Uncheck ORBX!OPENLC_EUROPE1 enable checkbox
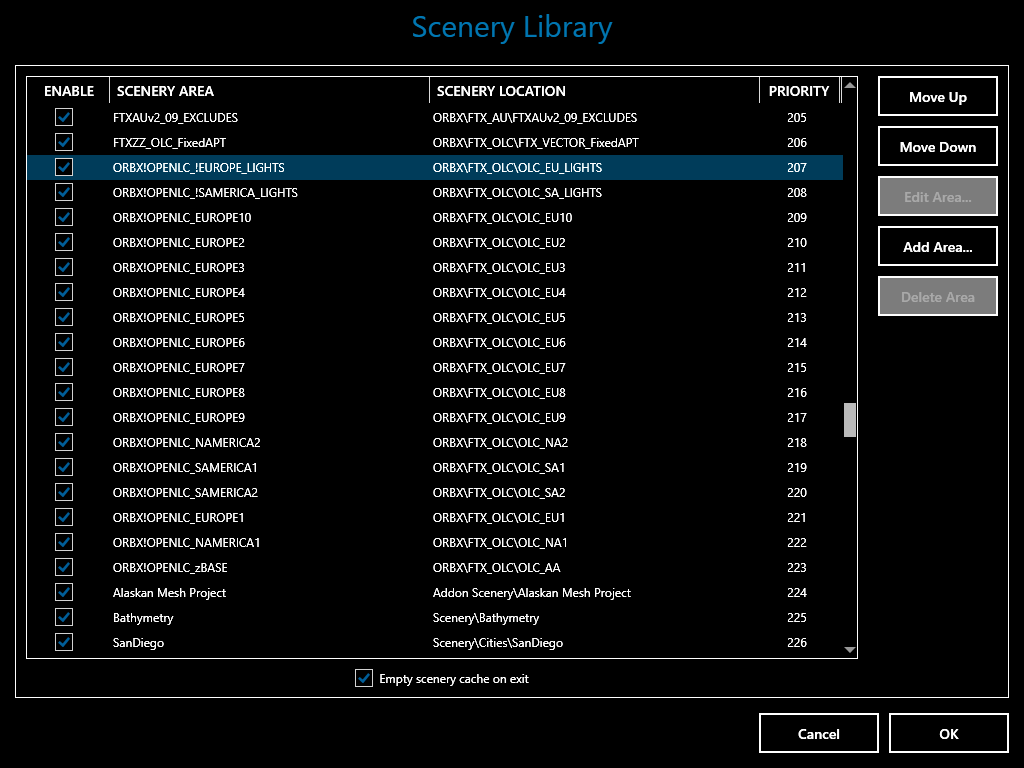The height and width of the screenshot is (768, 1024). pos(64,517)
